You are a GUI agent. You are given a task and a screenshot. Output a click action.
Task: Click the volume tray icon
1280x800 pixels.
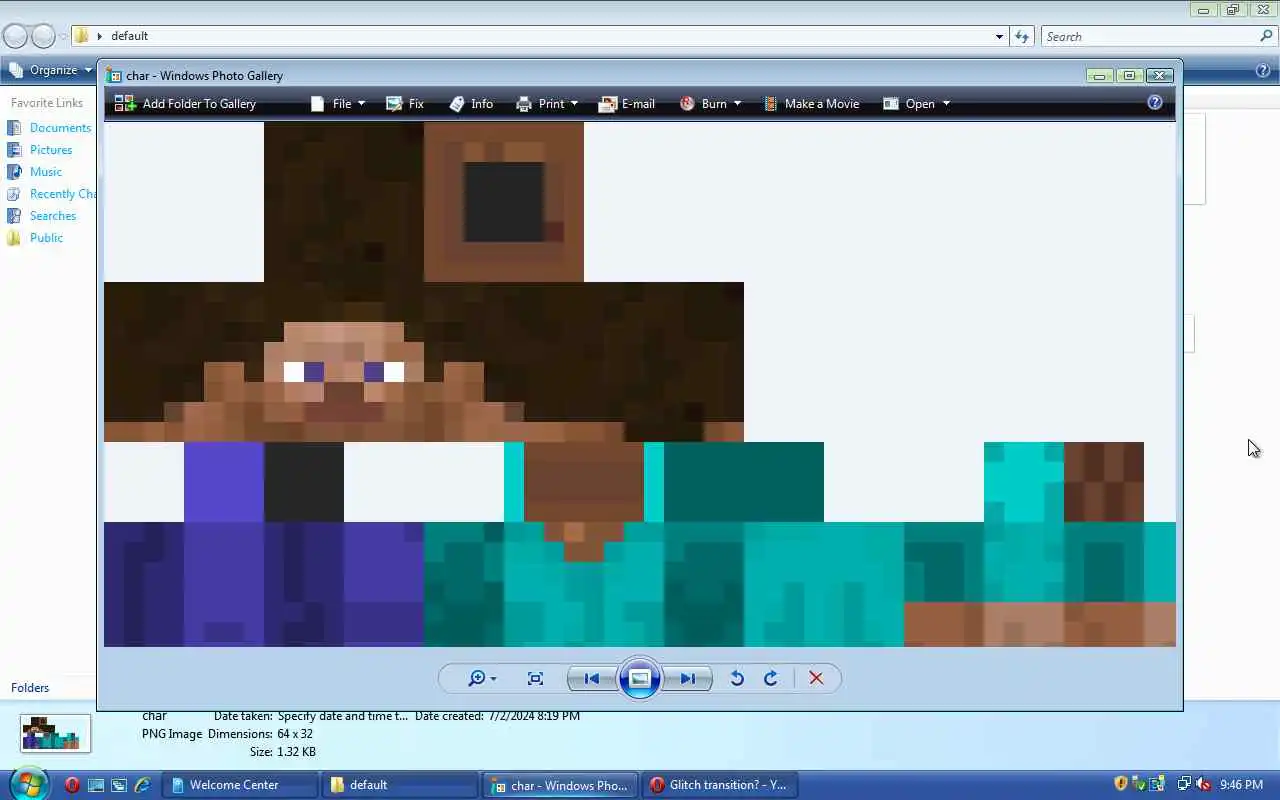(x=1203, y=784)
